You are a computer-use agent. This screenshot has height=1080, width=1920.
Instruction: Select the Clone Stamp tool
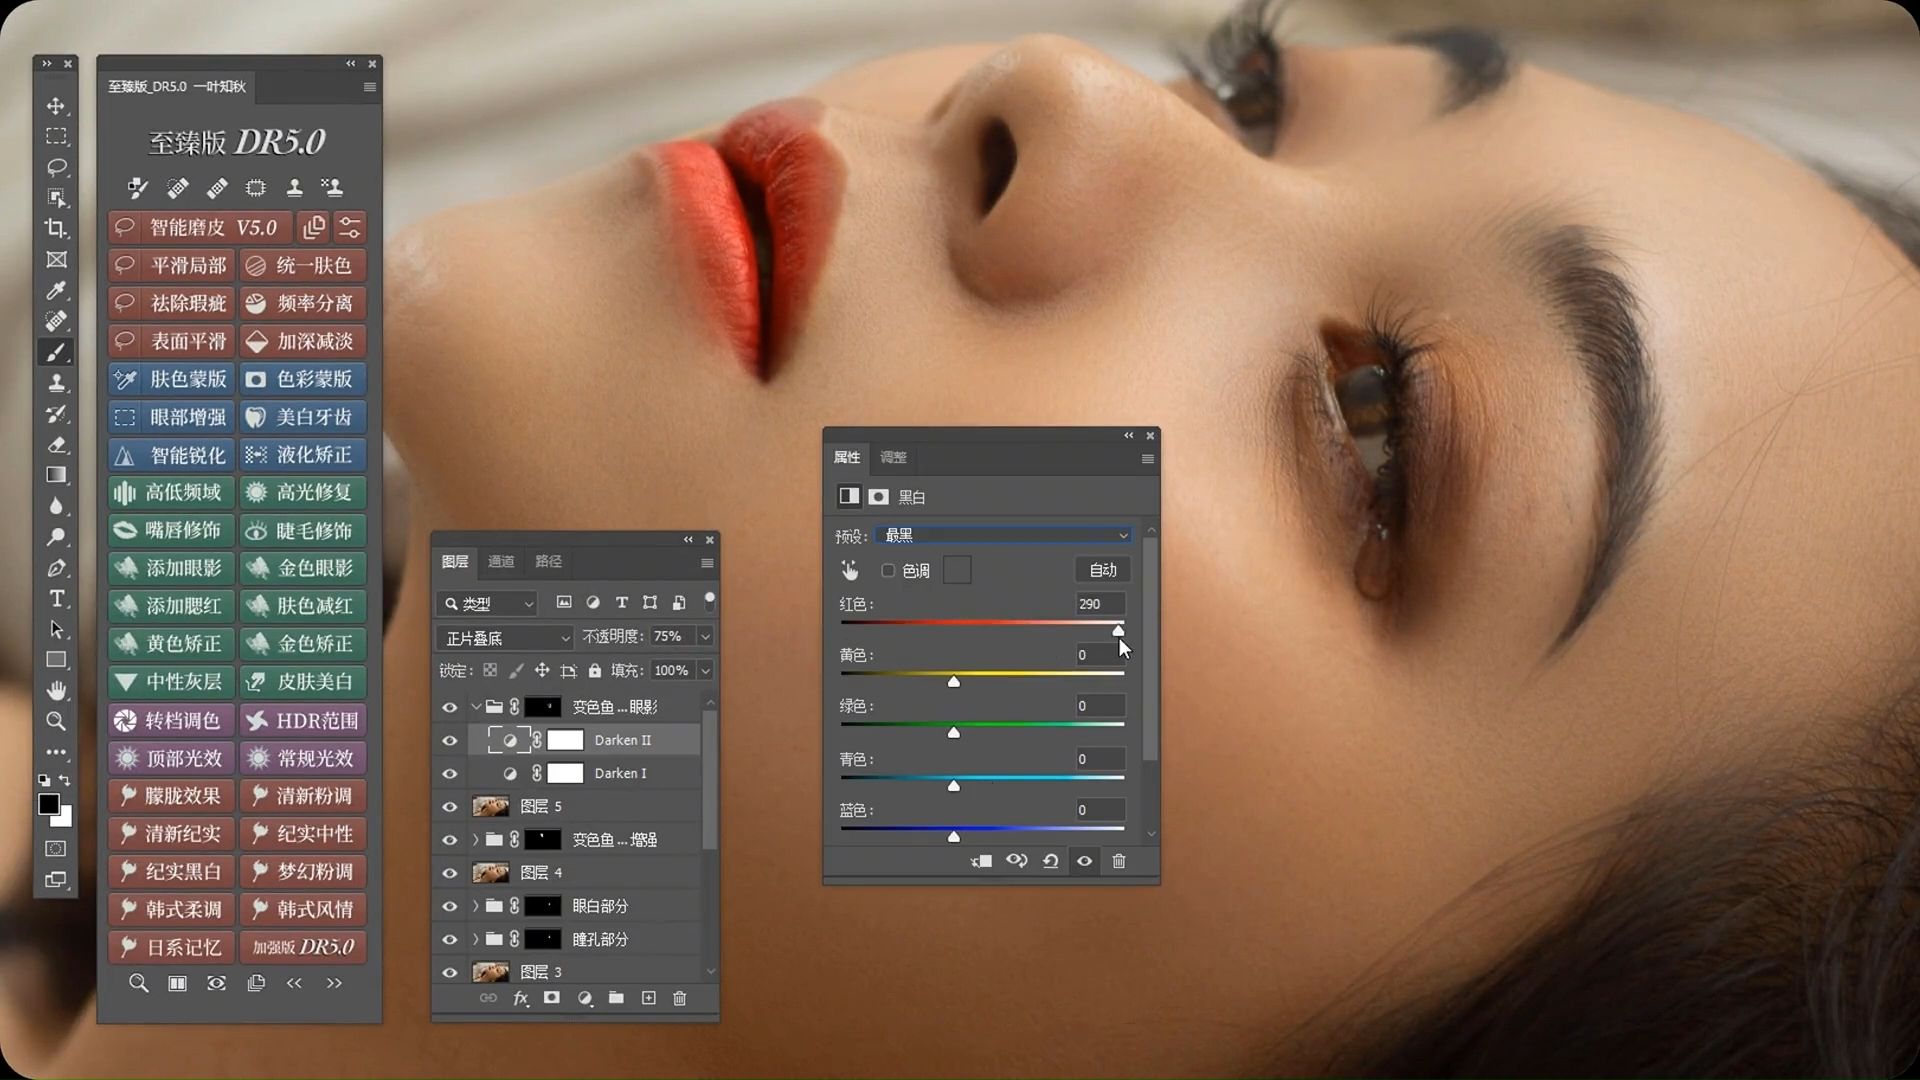(56, 383)
